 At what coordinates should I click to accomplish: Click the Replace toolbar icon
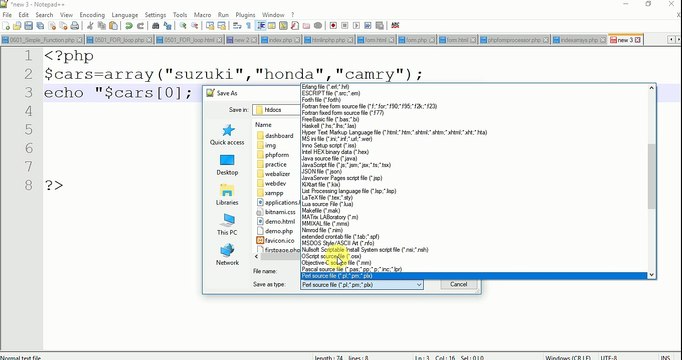(167, 26)
